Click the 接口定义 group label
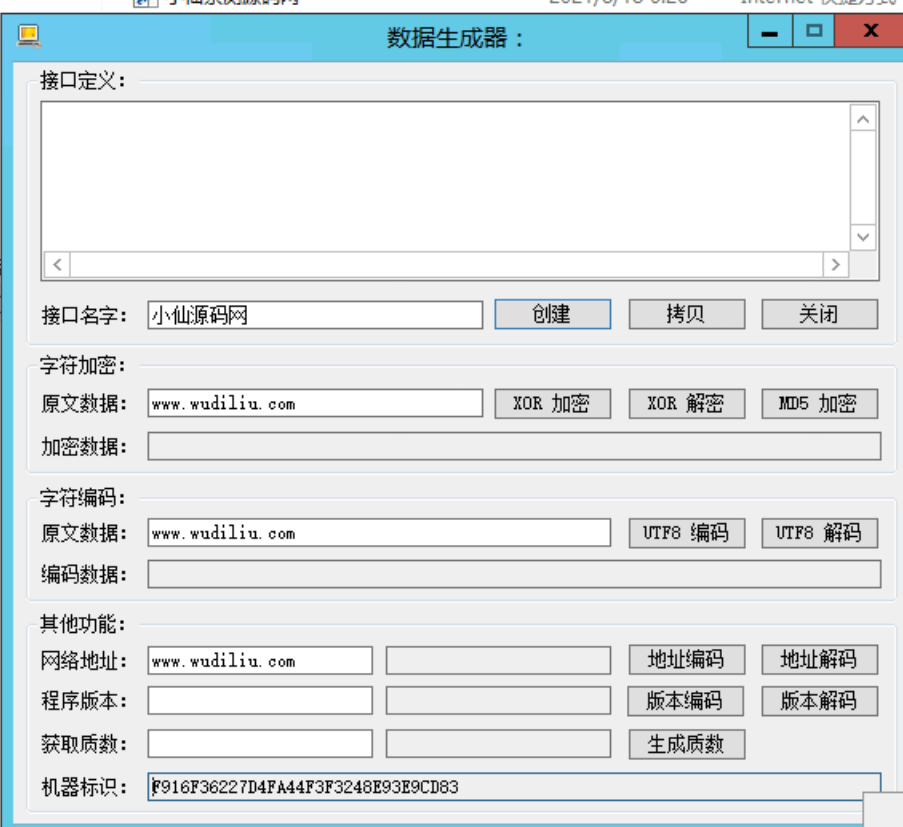Viewport: 903px width, 827px height. pyautogui.click(x=83, y=81)
